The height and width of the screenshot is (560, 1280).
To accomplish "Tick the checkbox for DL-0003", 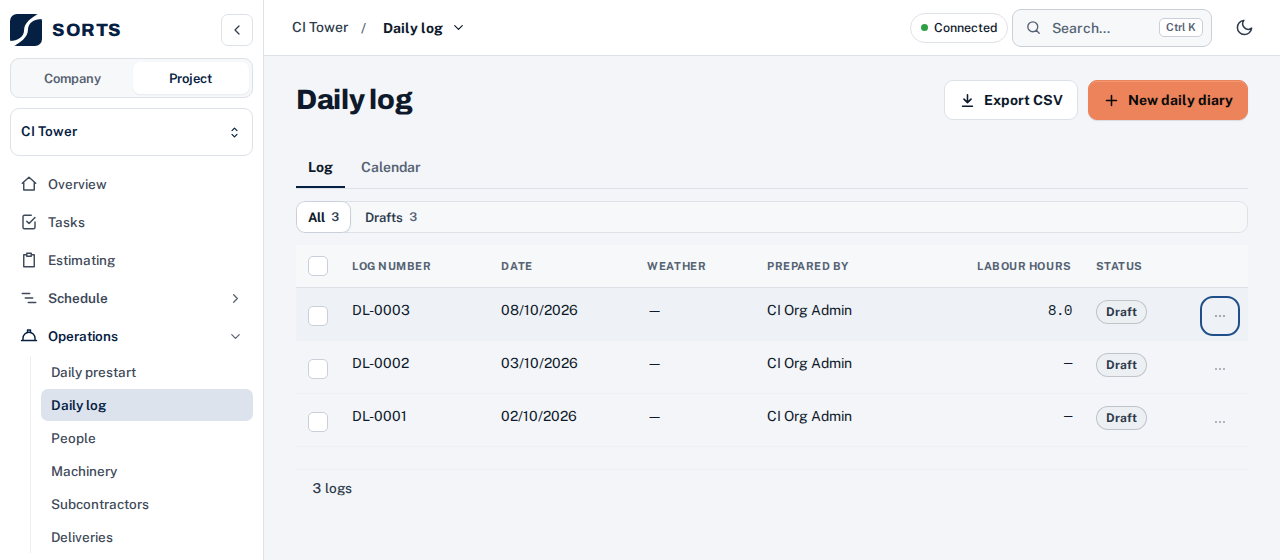I will pyautogui.click(x=318, y=316).
